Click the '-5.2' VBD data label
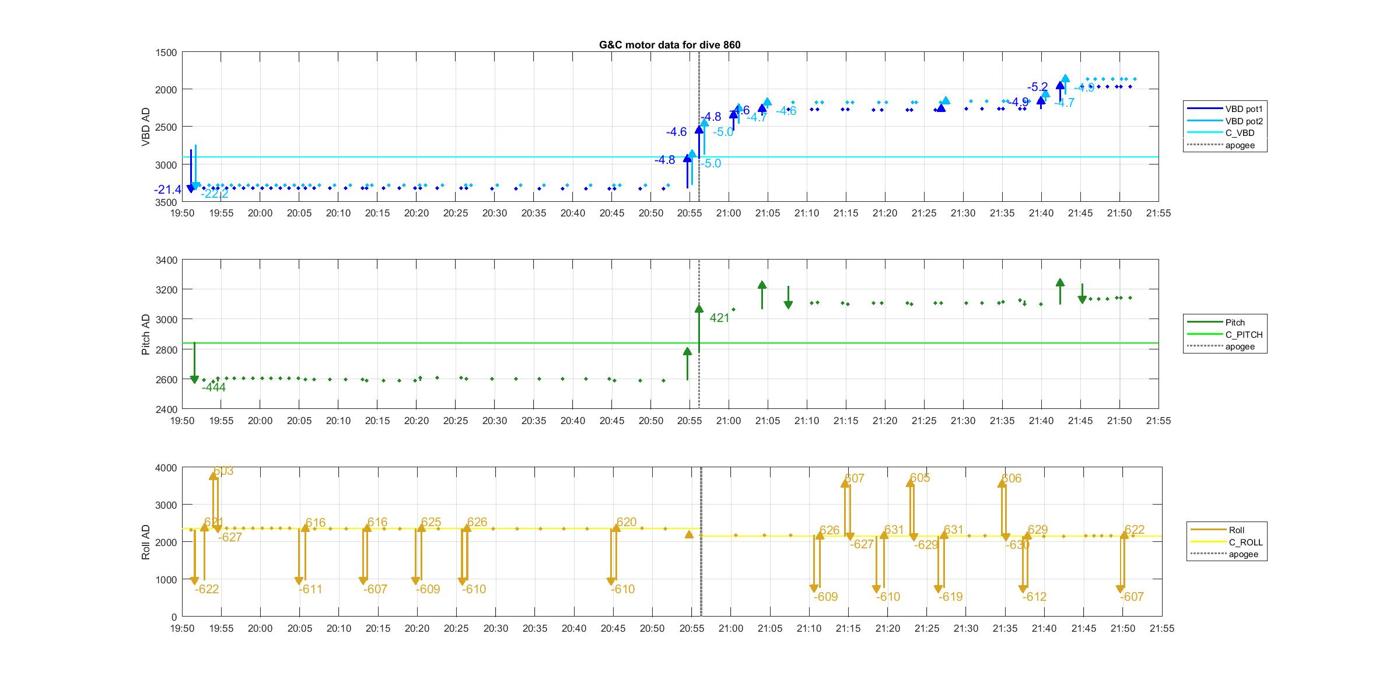This screenshot has height=693, width=1400. pyautogui.click(x=1038, y=87)
